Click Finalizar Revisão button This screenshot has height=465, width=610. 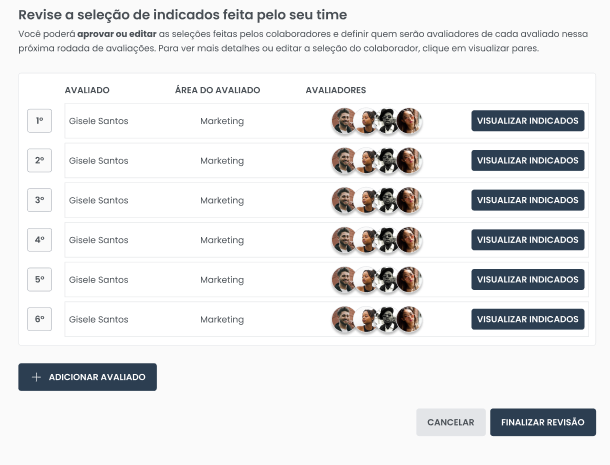point(542,422)
